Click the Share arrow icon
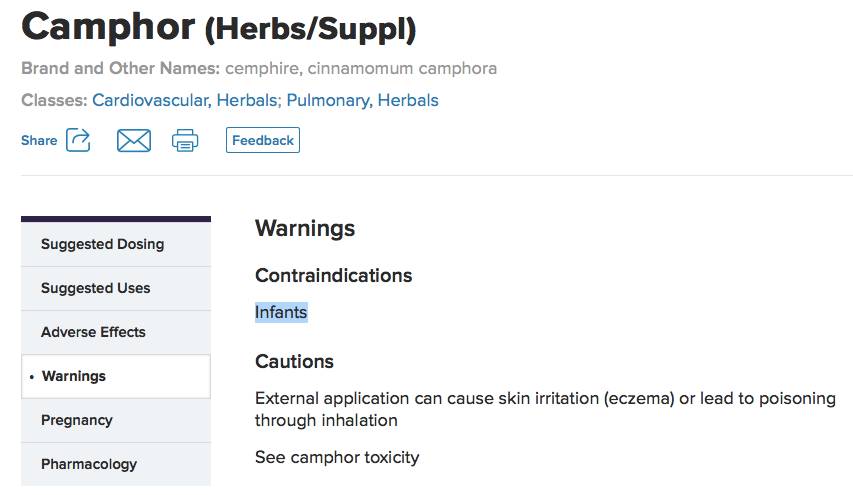The height and width of the screenshot is (495, 853). point(78,140)
